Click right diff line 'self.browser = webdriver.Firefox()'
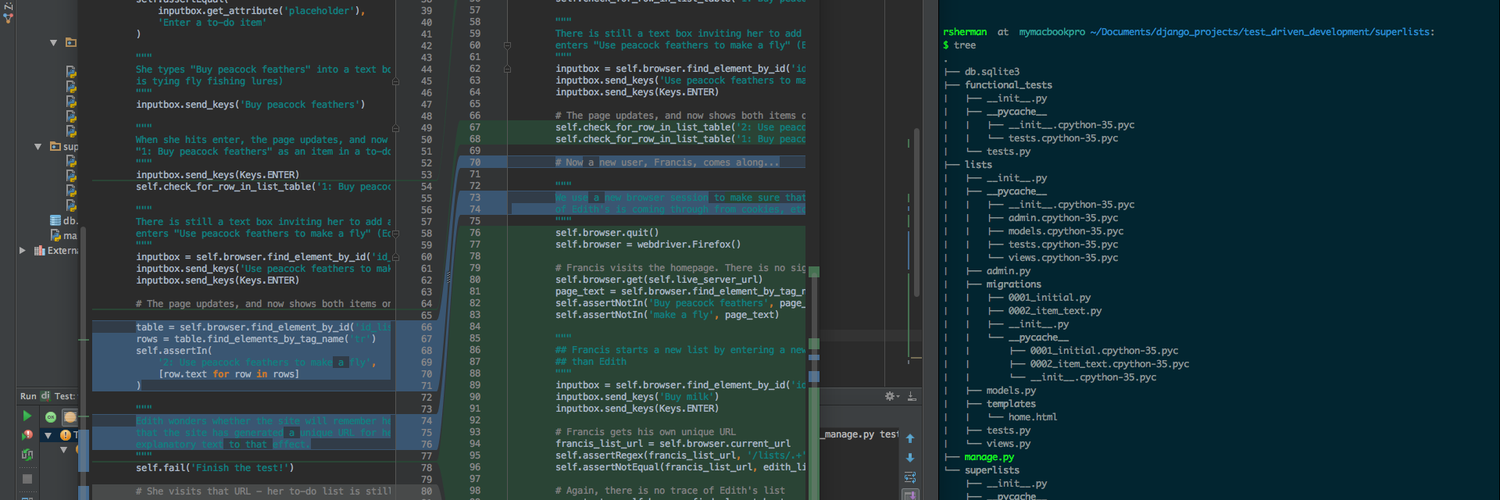 click(x=648, y=244)
